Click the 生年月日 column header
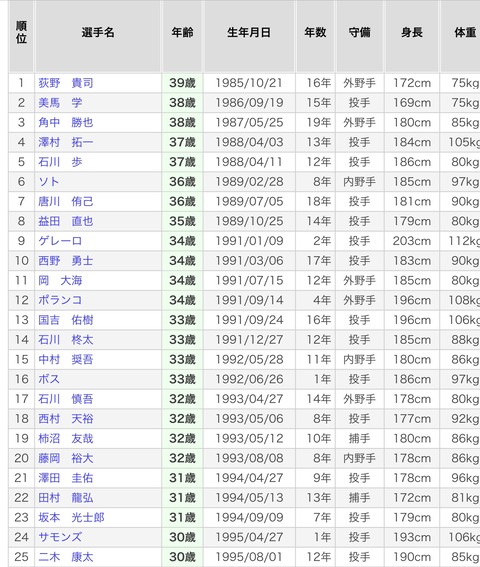This screenshot has width=480, height=567. 249,33
